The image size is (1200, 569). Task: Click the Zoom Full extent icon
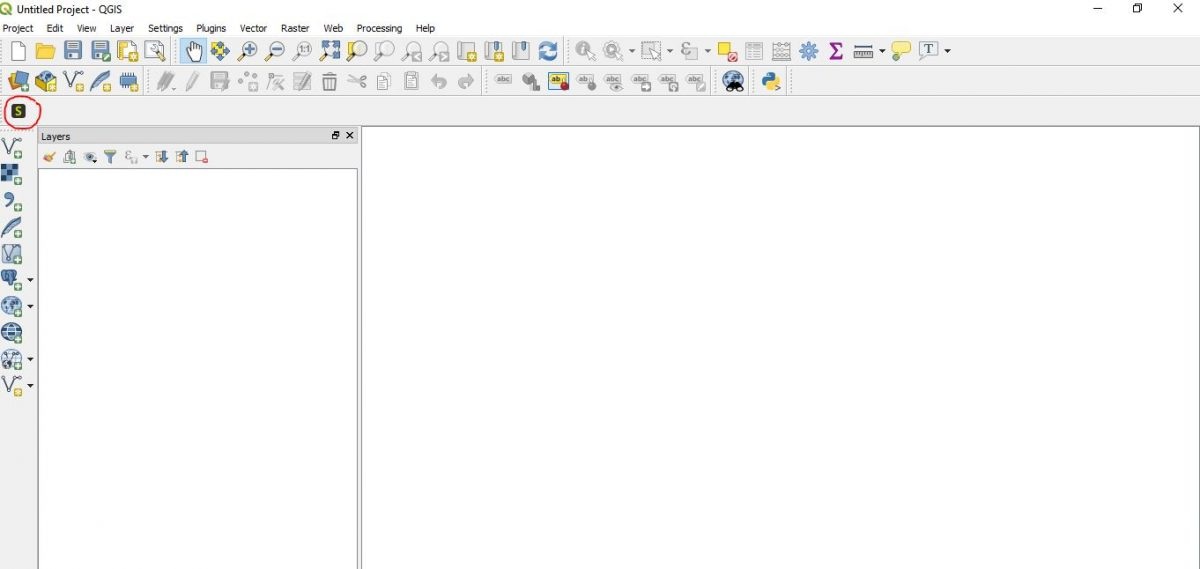[x=329, y=51]
